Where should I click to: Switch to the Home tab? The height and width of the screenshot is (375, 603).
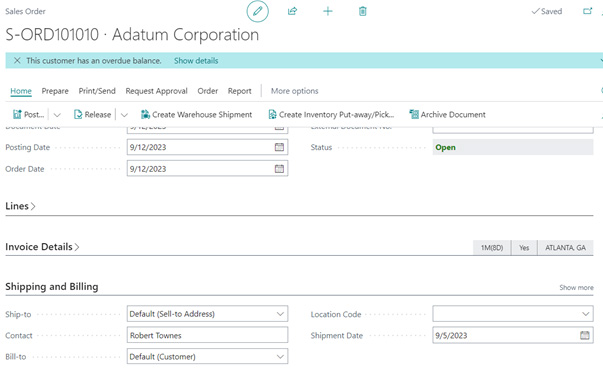21,91
